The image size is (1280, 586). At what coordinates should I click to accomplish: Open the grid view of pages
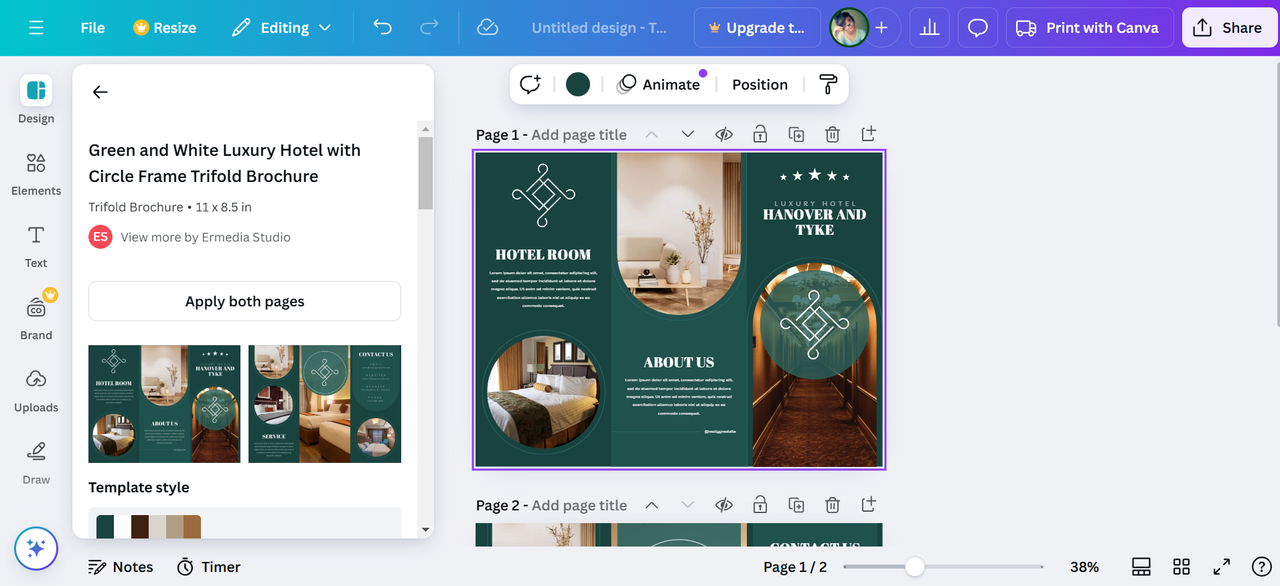[1181, 567]
